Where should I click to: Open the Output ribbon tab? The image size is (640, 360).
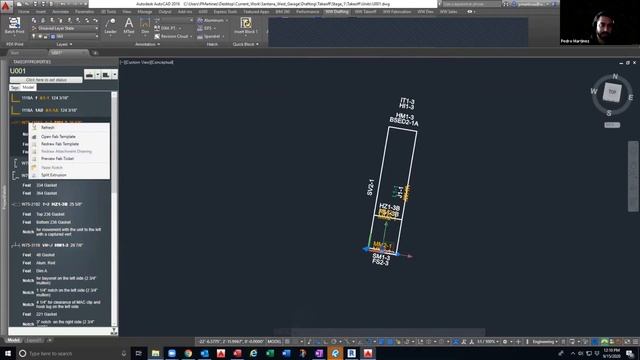point(165,12)
